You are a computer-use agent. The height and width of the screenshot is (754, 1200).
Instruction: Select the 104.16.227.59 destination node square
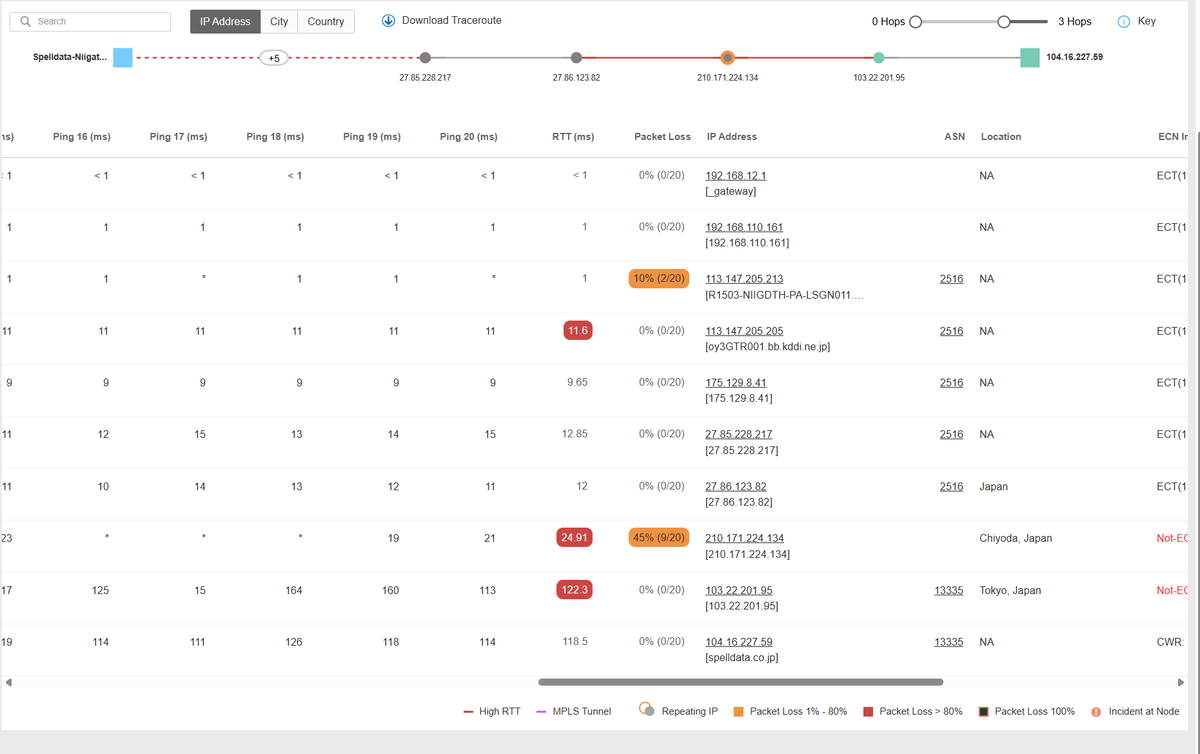click(x=1030, y=58)
